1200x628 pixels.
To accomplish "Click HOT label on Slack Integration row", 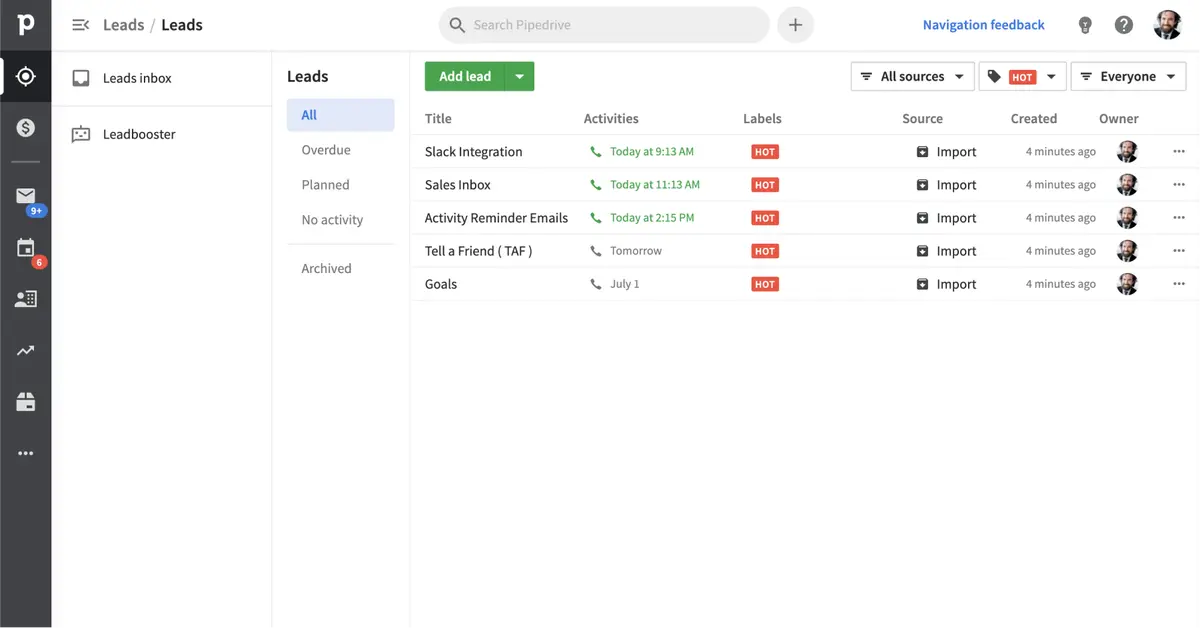I will [x=765, y=152].
